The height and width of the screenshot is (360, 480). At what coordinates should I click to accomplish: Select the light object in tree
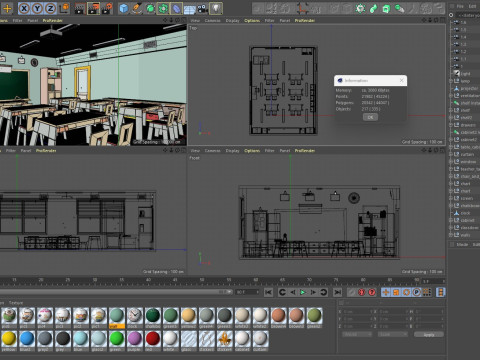(x=466, y=74)
